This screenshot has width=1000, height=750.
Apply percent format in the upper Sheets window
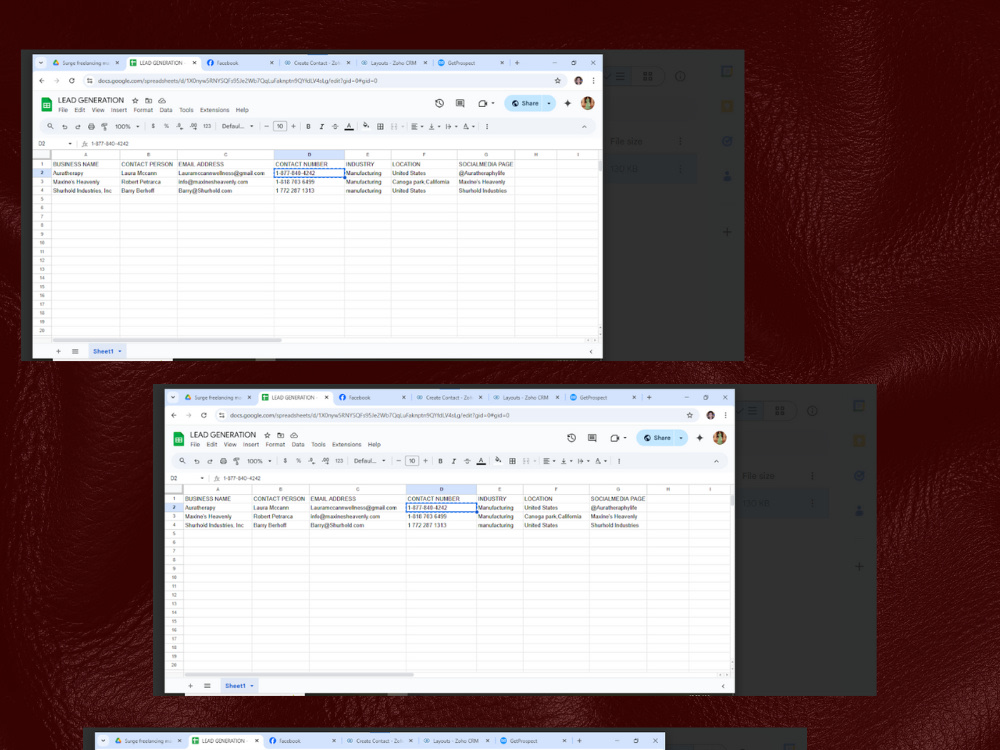tap(166, 126)
